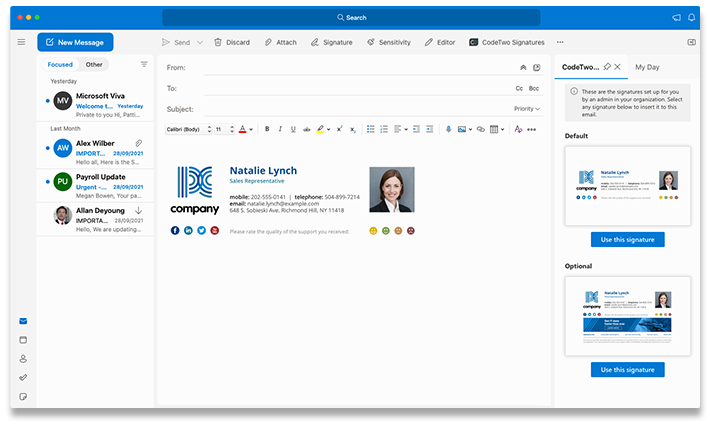The width and height of the screenshot is (710, 426).
Task: Switch to Focused inbox tab
Action: click(60, 65)
